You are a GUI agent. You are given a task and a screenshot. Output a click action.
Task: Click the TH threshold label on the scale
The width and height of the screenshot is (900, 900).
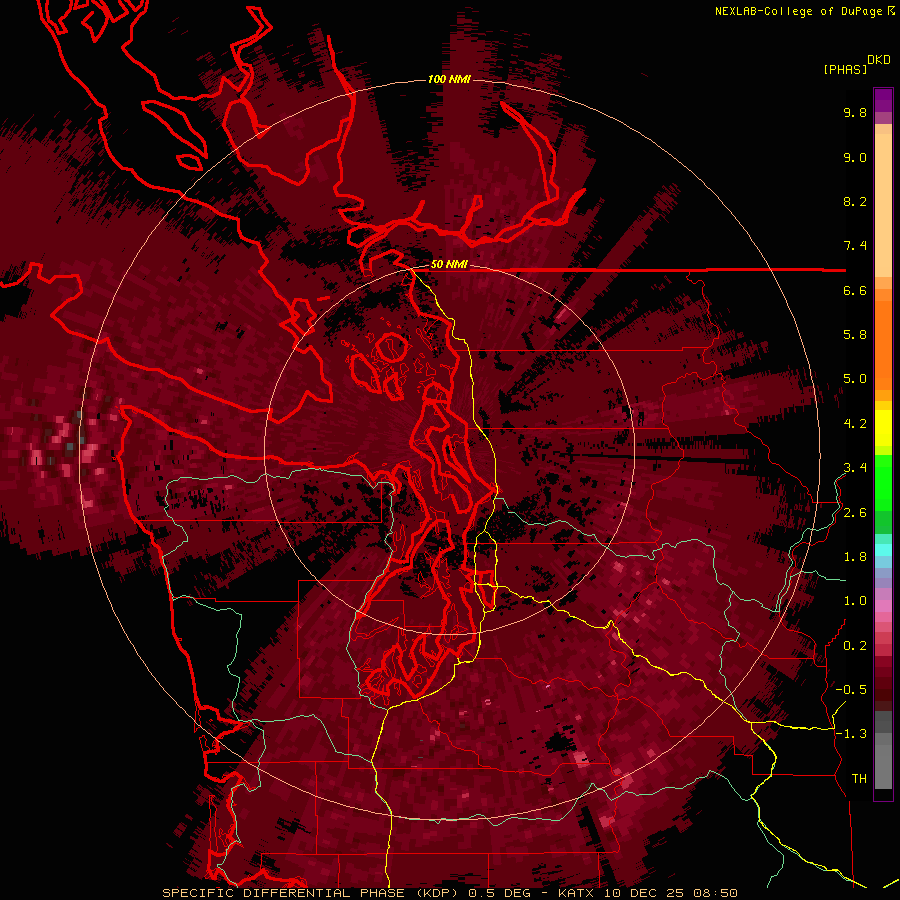click(859, 779)
